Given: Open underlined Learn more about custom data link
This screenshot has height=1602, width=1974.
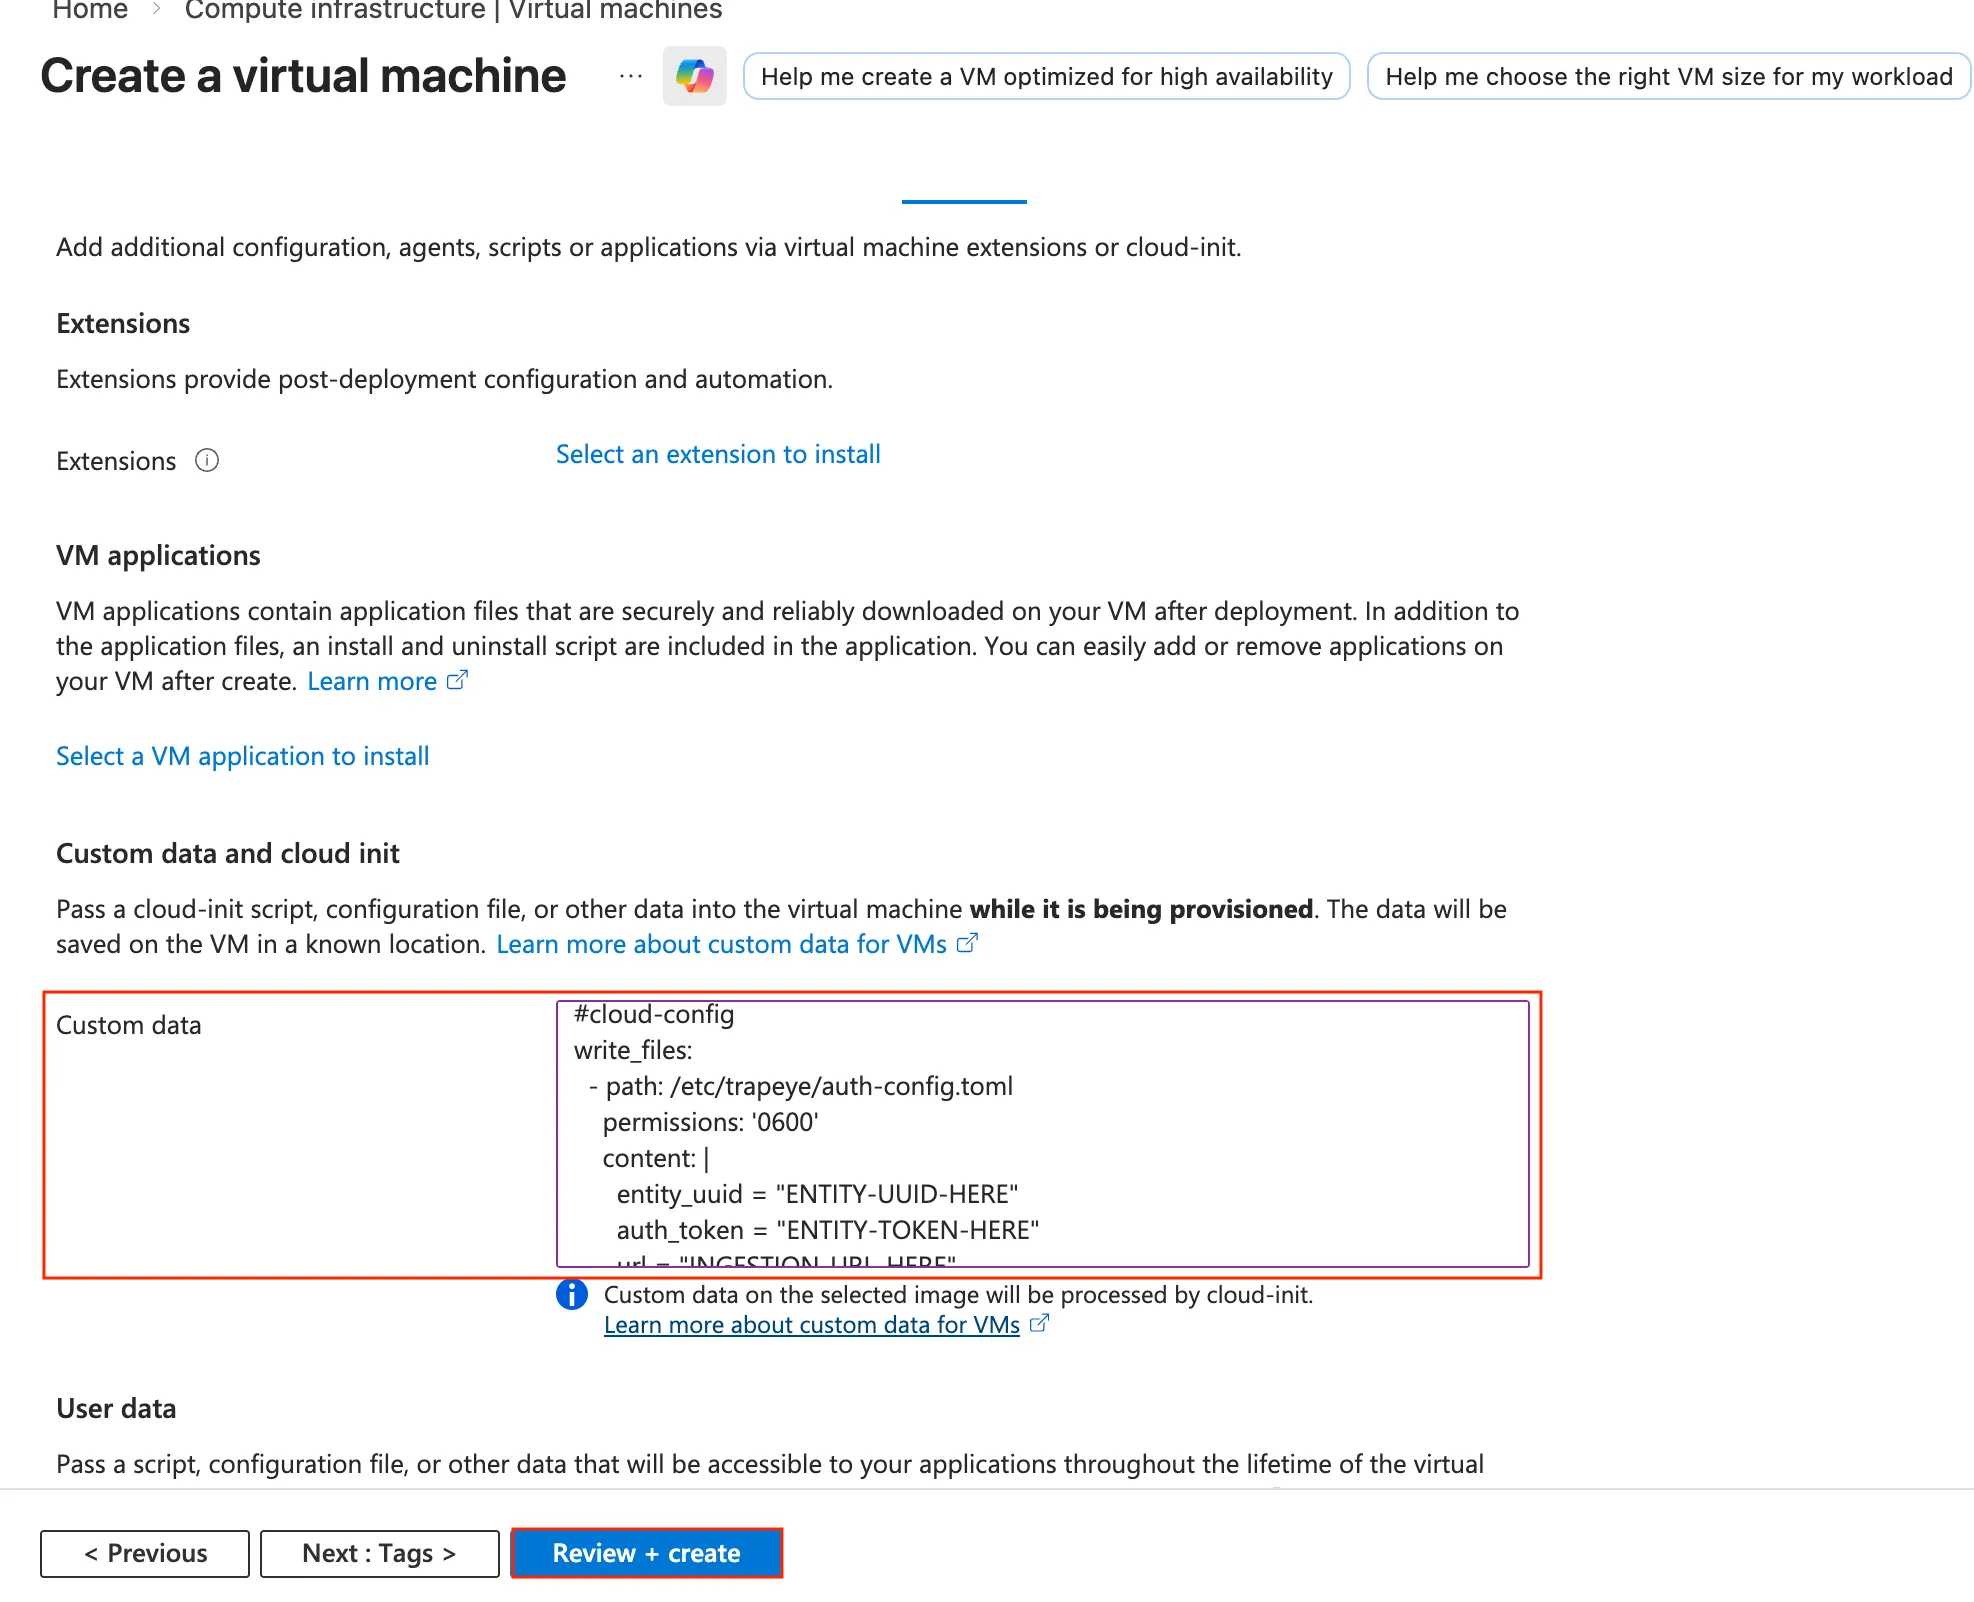Looking at the screenshot, I should pyautogui.click(x=811, y=1324).
